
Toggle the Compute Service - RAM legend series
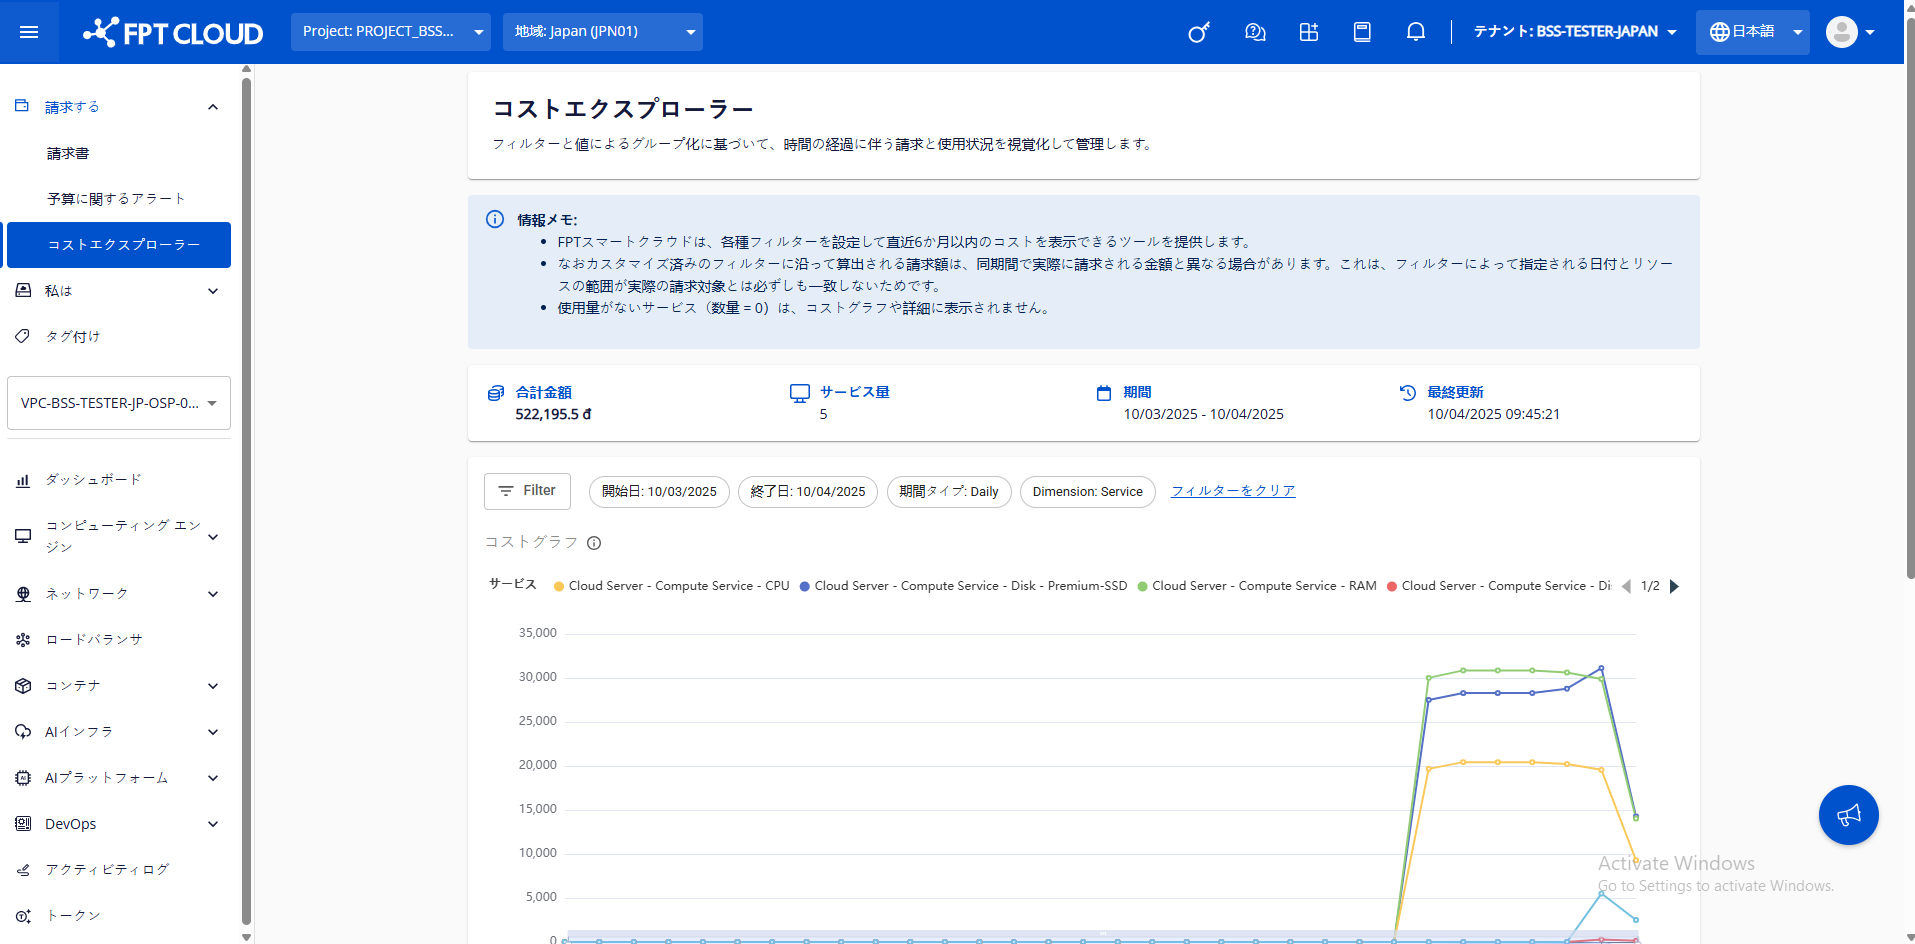click(1257, 586)
